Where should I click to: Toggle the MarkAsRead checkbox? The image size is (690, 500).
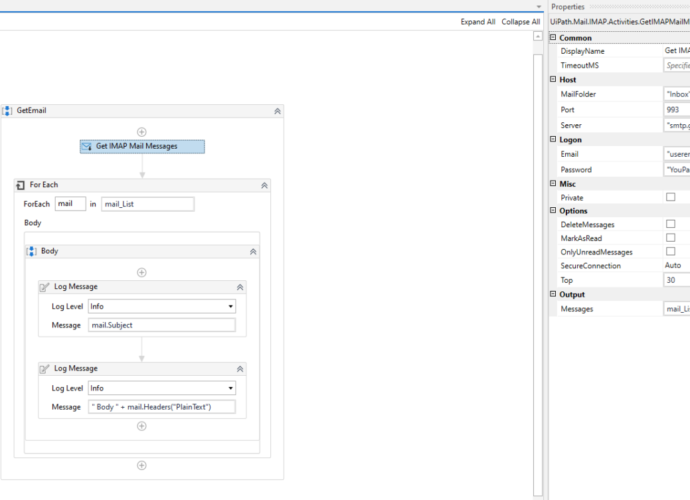coord(671,238)
